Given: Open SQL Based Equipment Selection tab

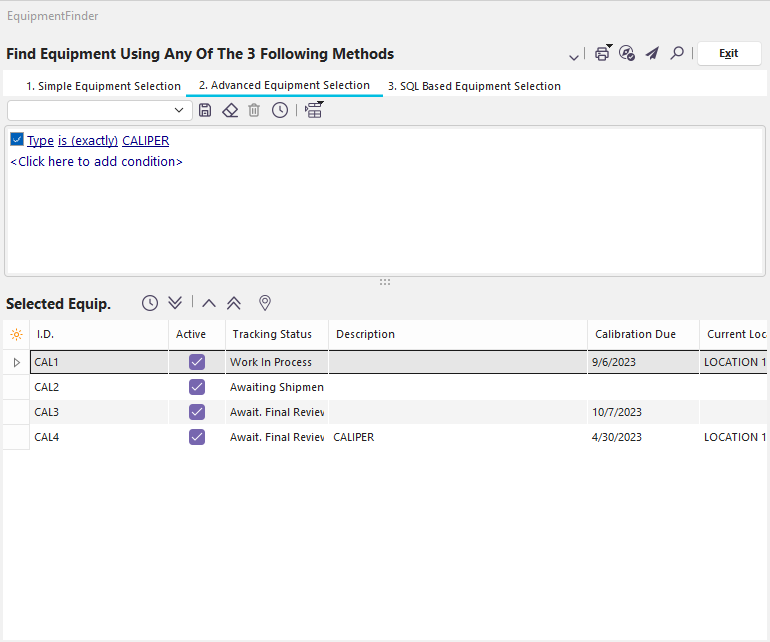Looking at the screenshot, I should pos(474,86).
